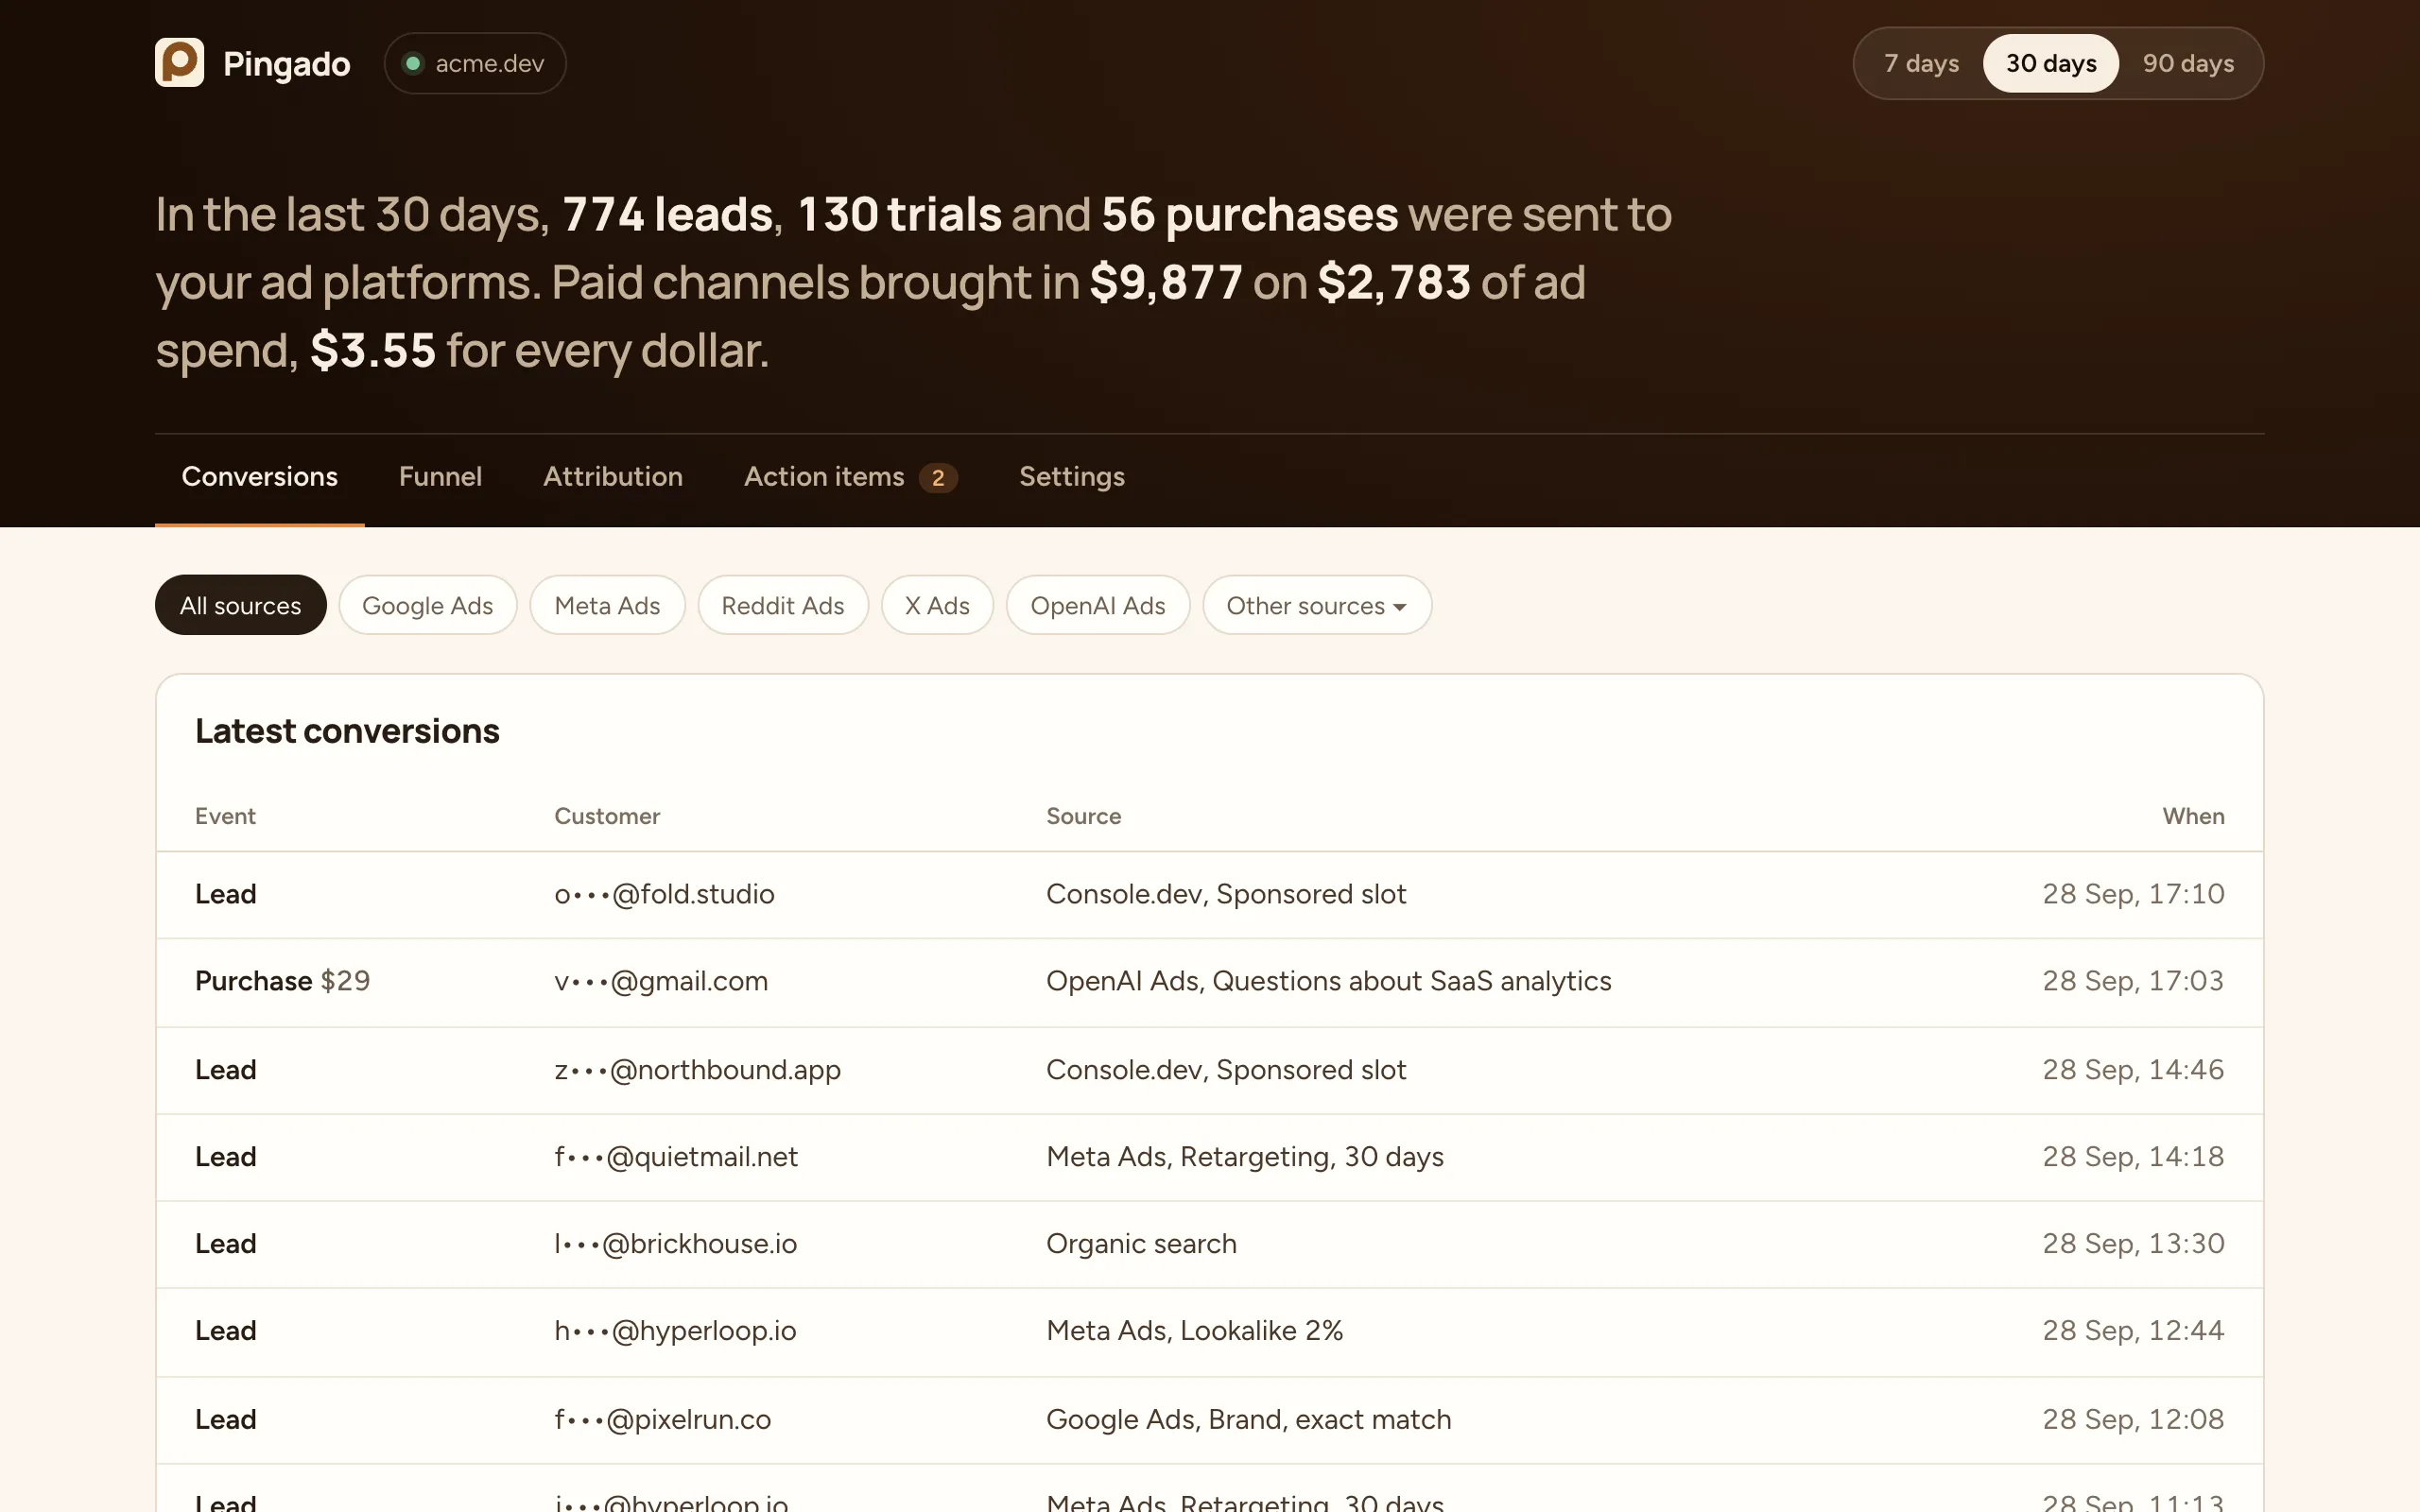Click the Latest conversions heading
This screenshot has width=2420, height=1512.
pos(347,731)
